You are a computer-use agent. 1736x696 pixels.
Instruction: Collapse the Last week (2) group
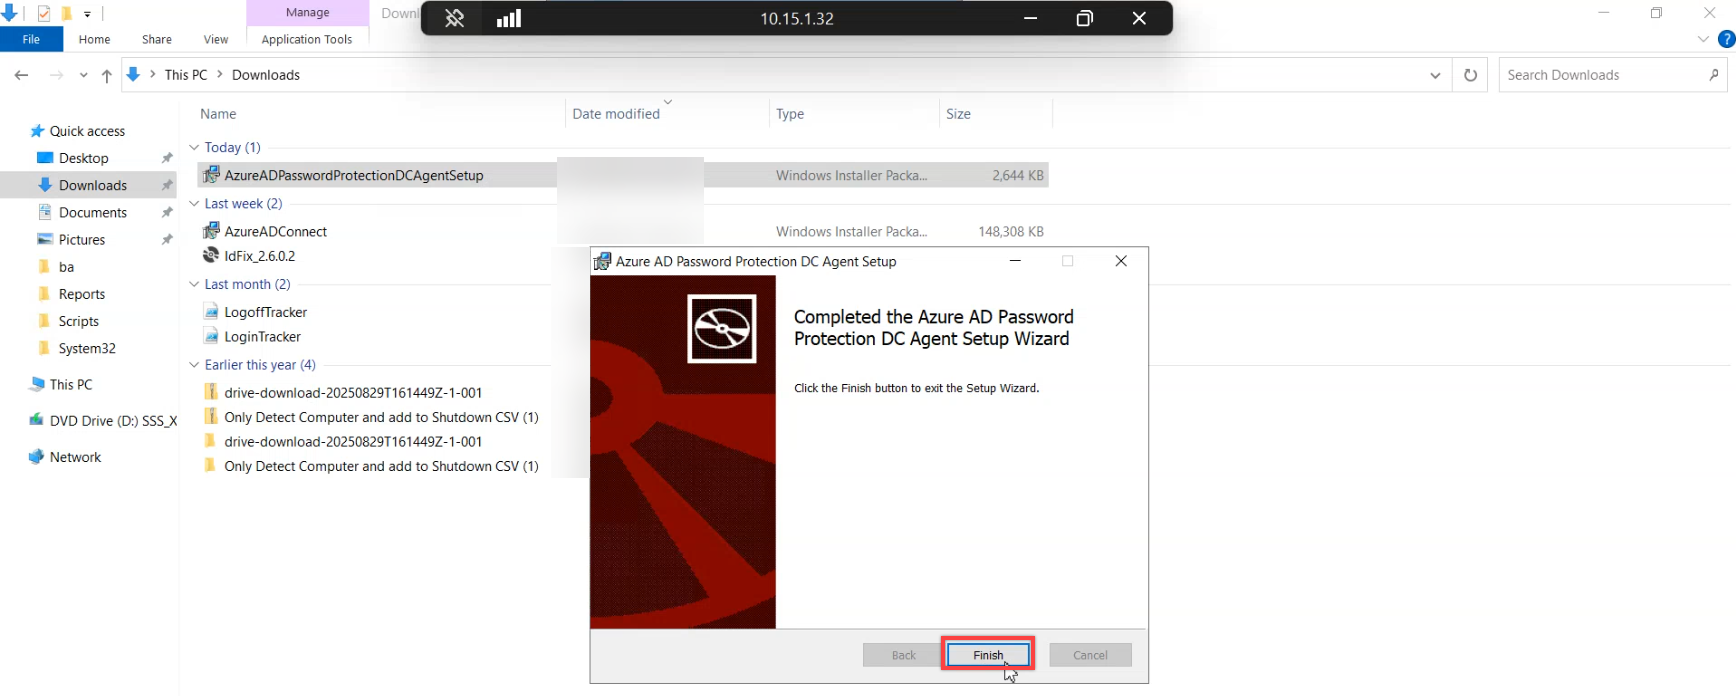(x=194, y=204)
